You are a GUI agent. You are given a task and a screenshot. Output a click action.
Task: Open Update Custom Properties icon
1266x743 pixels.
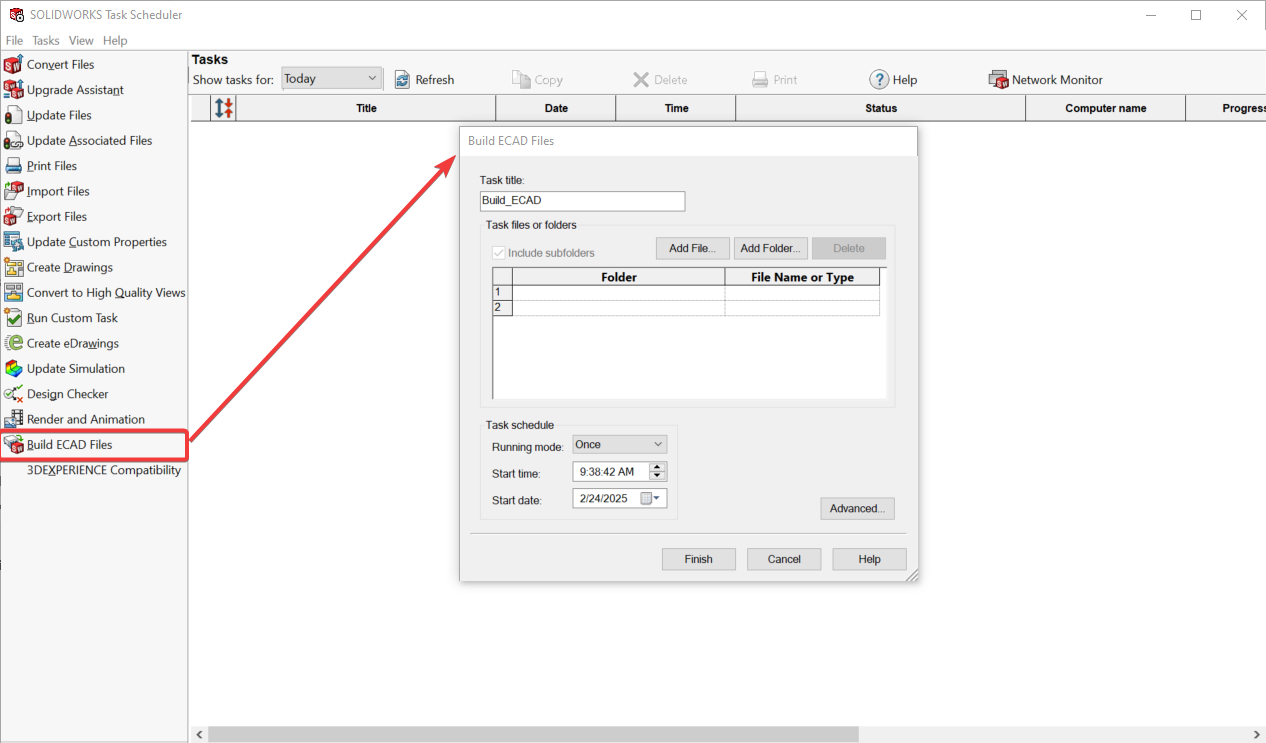13,242
